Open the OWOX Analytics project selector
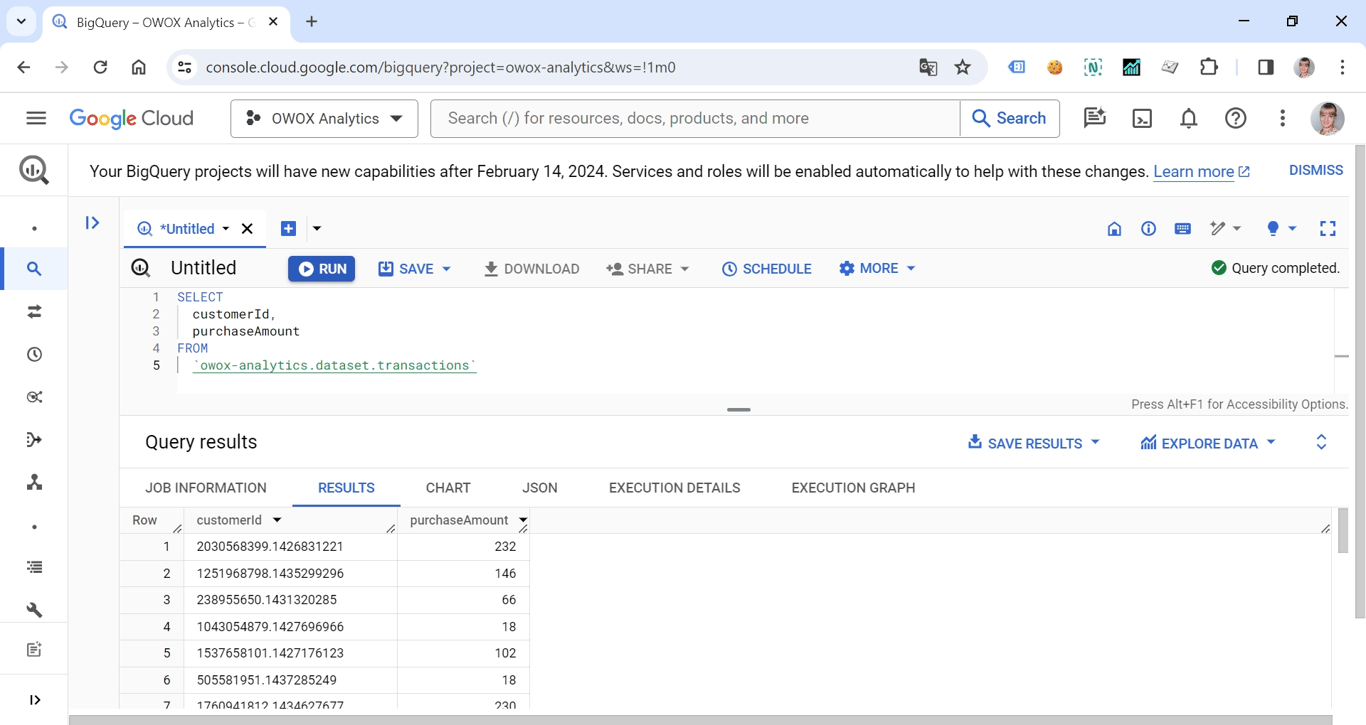 [x=324, y=118]
